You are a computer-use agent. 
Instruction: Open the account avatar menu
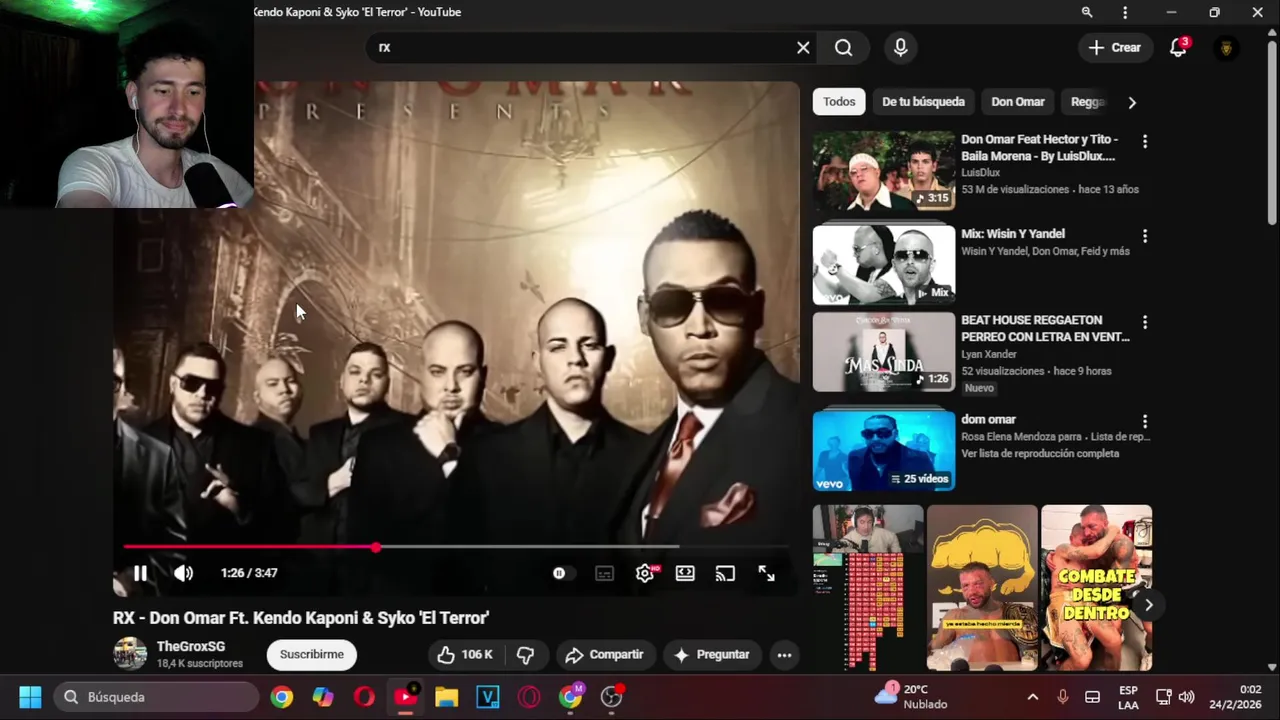pos(1226,48)
